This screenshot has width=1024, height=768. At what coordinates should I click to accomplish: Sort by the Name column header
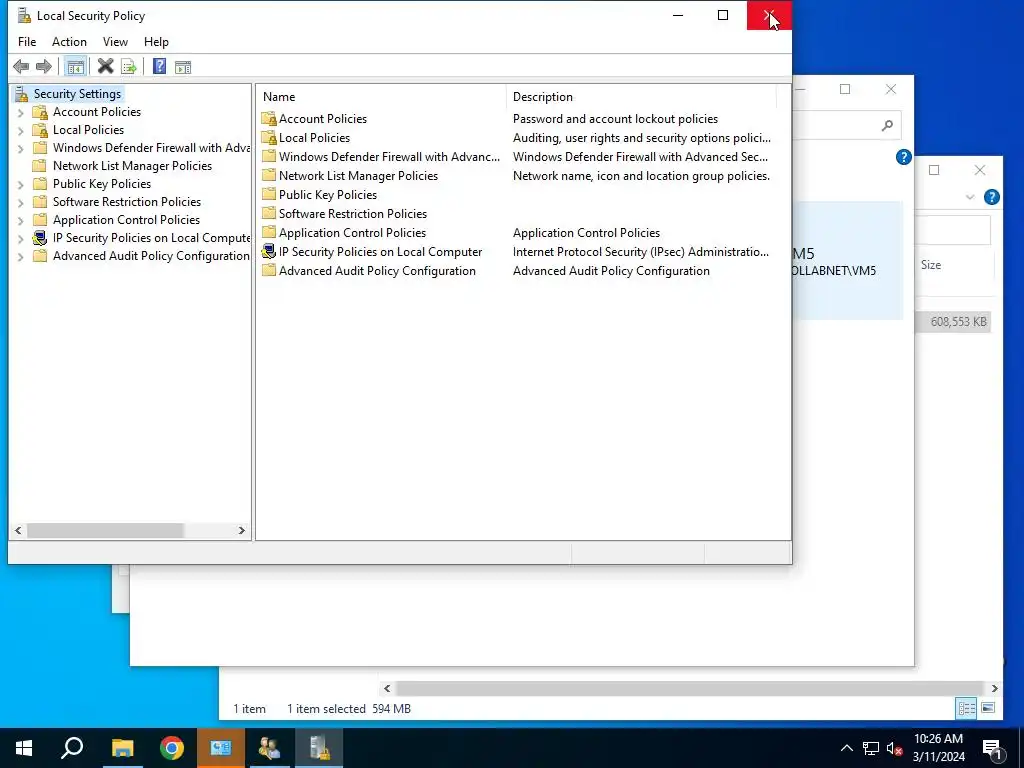pos(381,97)
